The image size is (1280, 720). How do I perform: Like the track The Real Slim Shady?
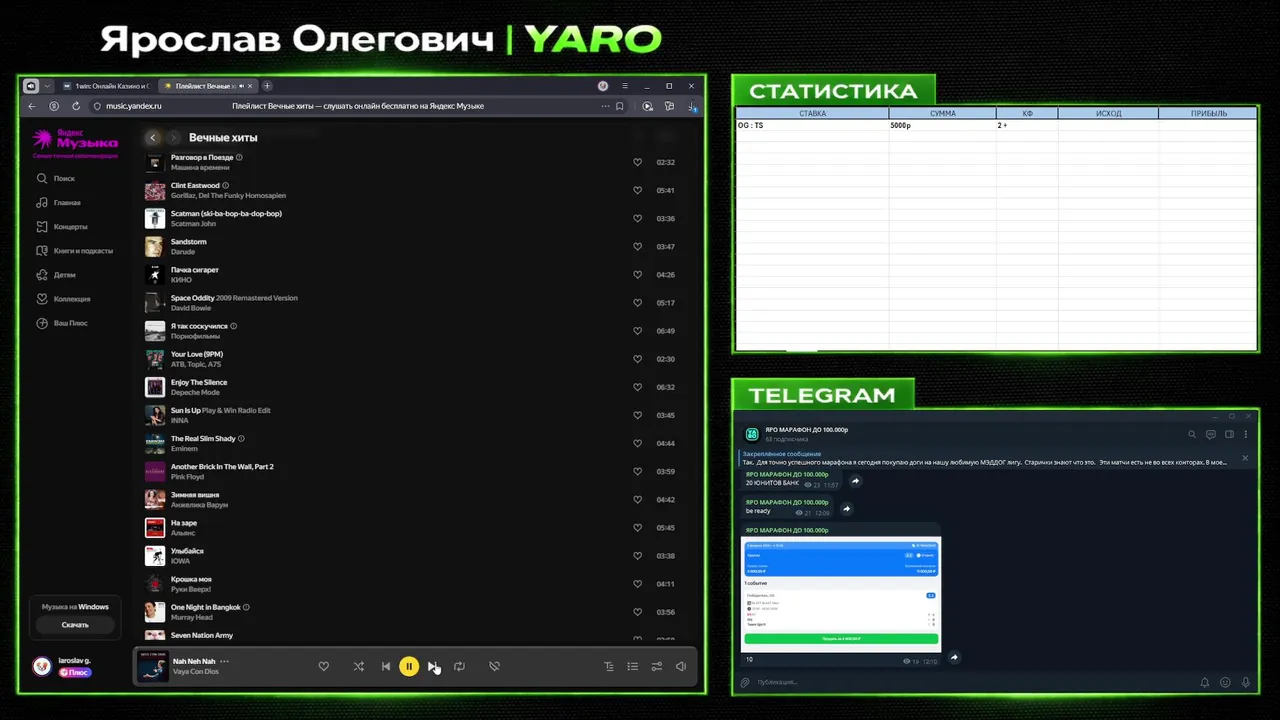[637, 443]
